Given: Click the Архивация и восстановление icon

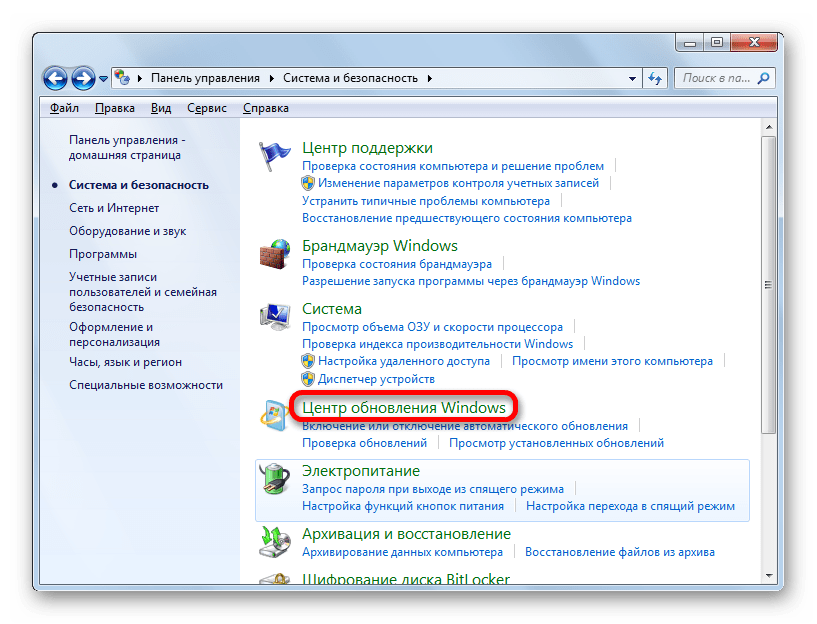Looking at the screenshot, I should [274, 542].
